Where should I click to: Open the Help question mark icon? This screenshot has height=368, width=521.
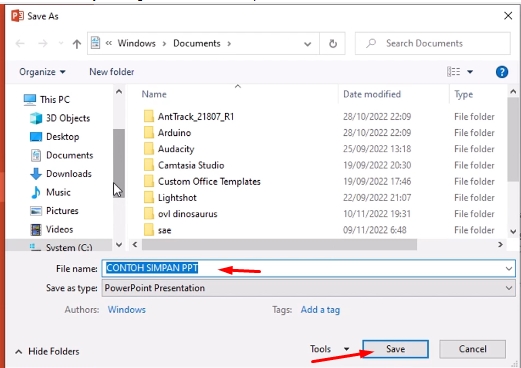click(x=502, y=72)
